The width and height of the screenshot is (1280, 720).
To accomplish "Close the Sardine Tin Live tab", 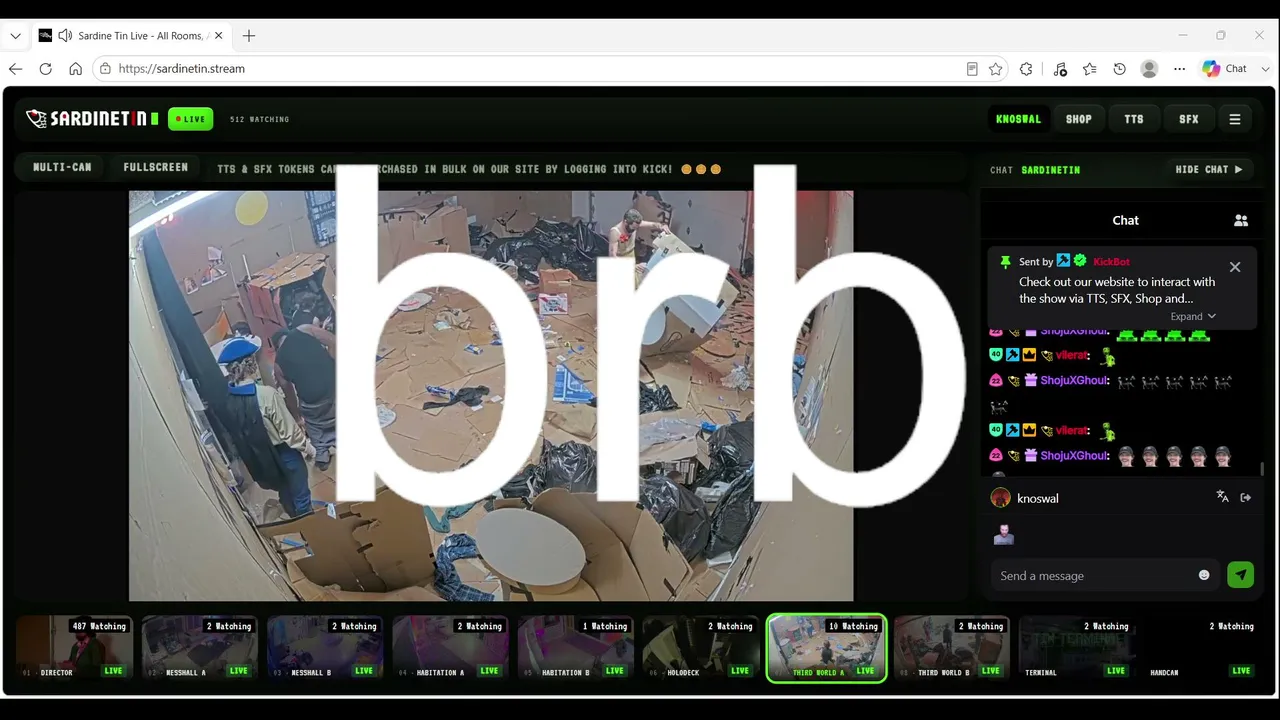I will tap(218, 36).
